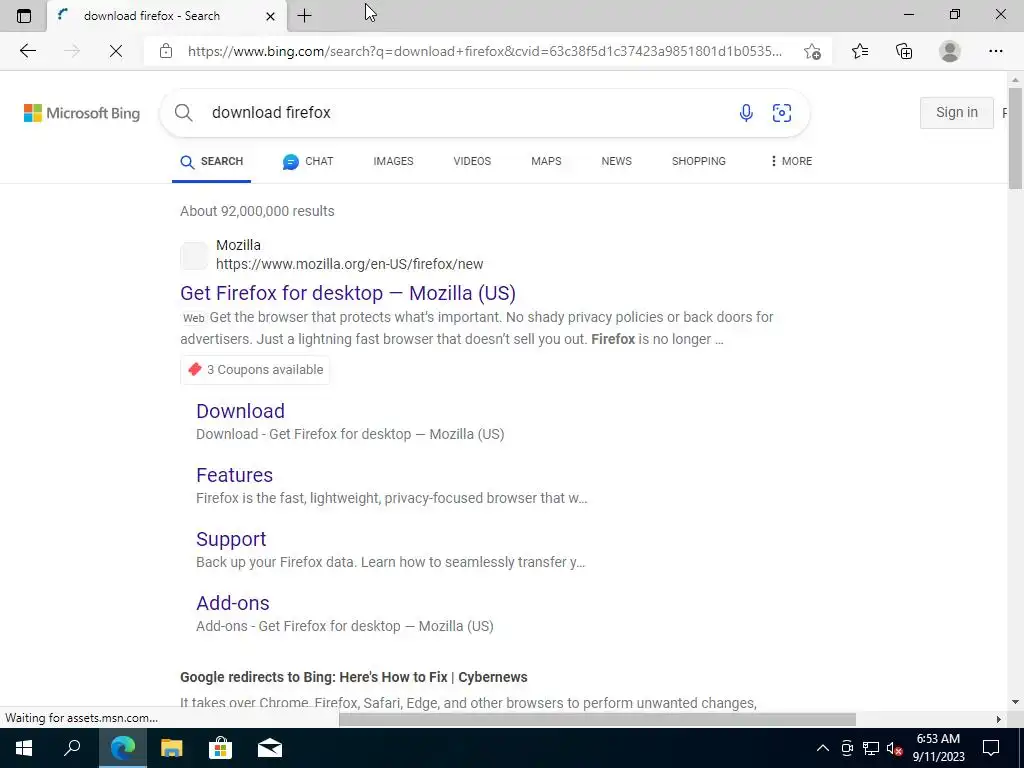
Task: Click About 92,000,000 results text
Action: pos(257,211)
